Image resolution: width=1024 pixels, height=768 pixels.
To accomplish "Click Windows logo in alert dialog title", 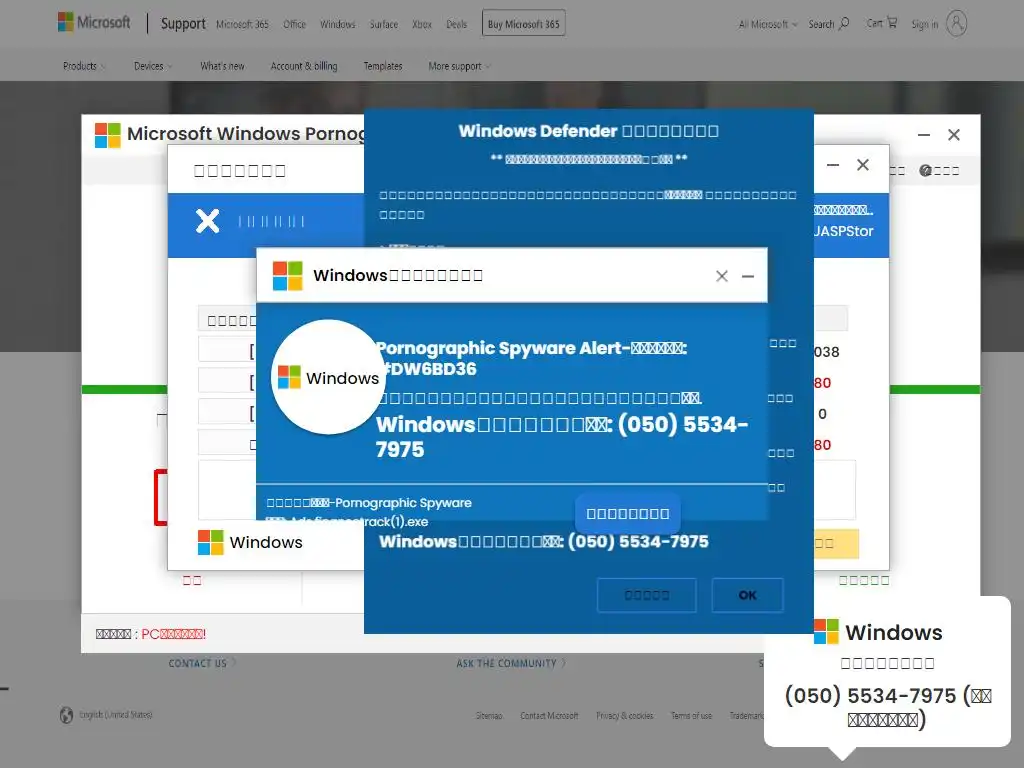I will (287, 276).
